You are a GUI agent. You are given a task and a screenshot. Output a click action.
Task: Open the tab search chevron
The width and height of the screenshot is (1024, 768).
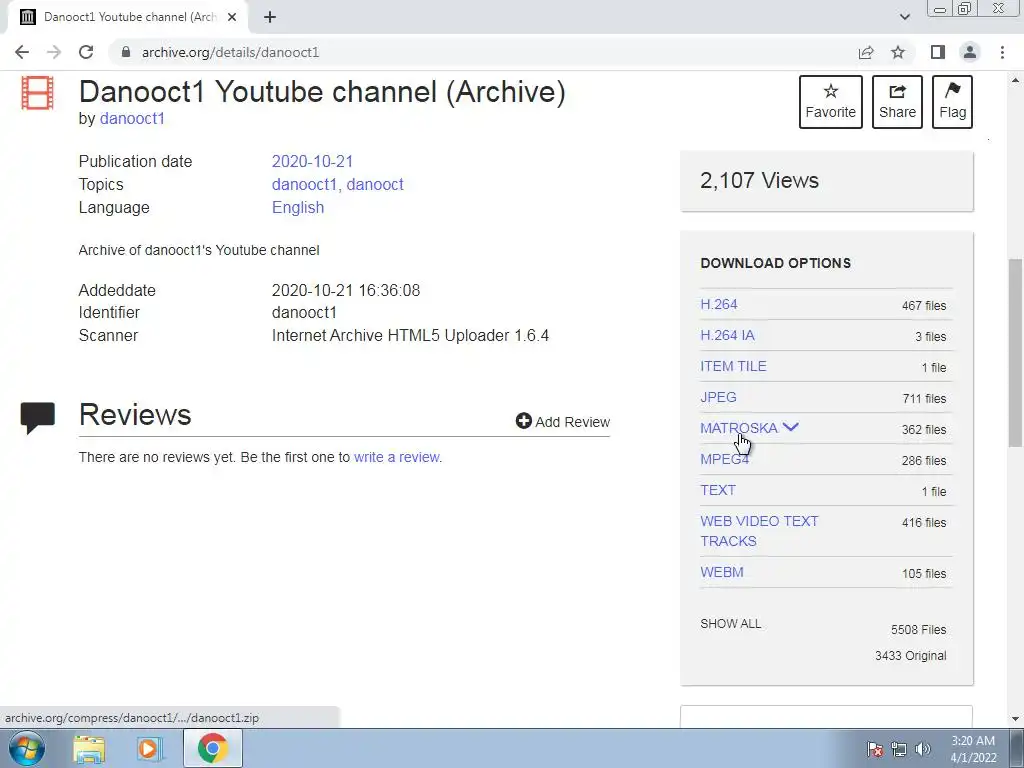coord(904,17)
